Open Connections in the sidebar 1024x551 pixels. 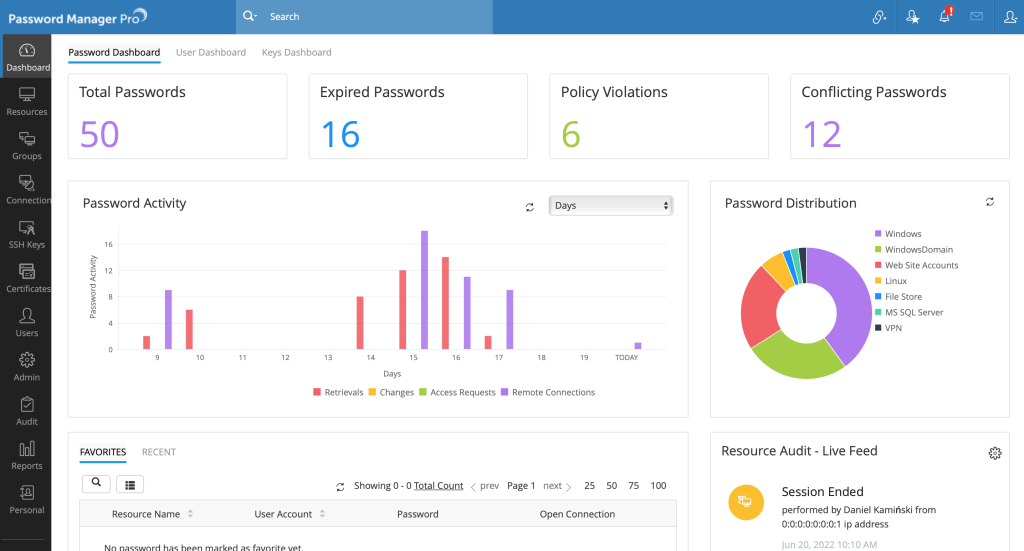[x=25, y=190]
